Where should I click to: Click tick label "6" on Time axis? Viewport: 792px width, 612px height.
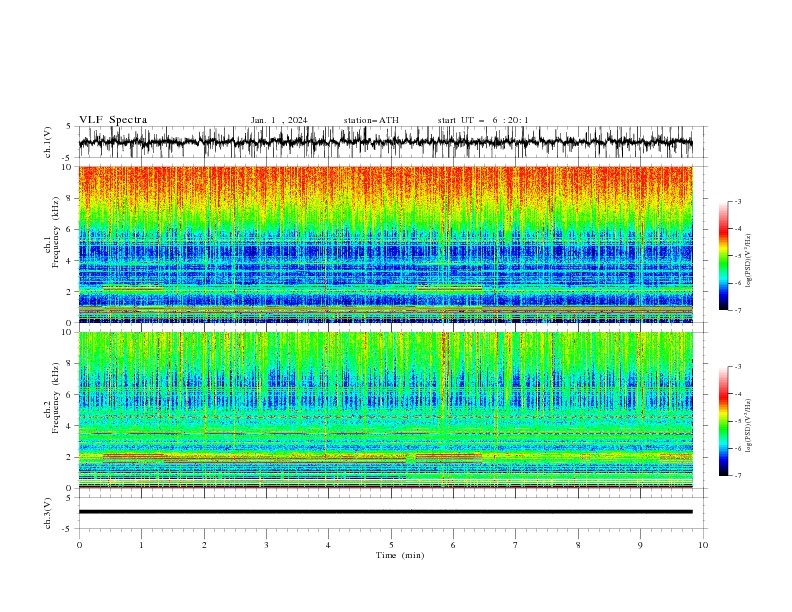click(x=453, y=545)
